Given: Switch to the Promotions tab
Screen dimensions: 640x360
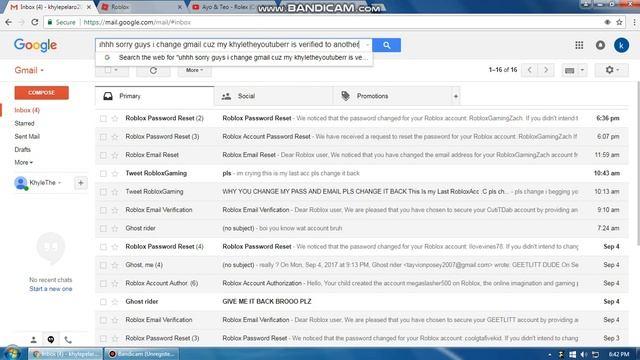Looking at the screenshot, I should click(x=392, y=96).
